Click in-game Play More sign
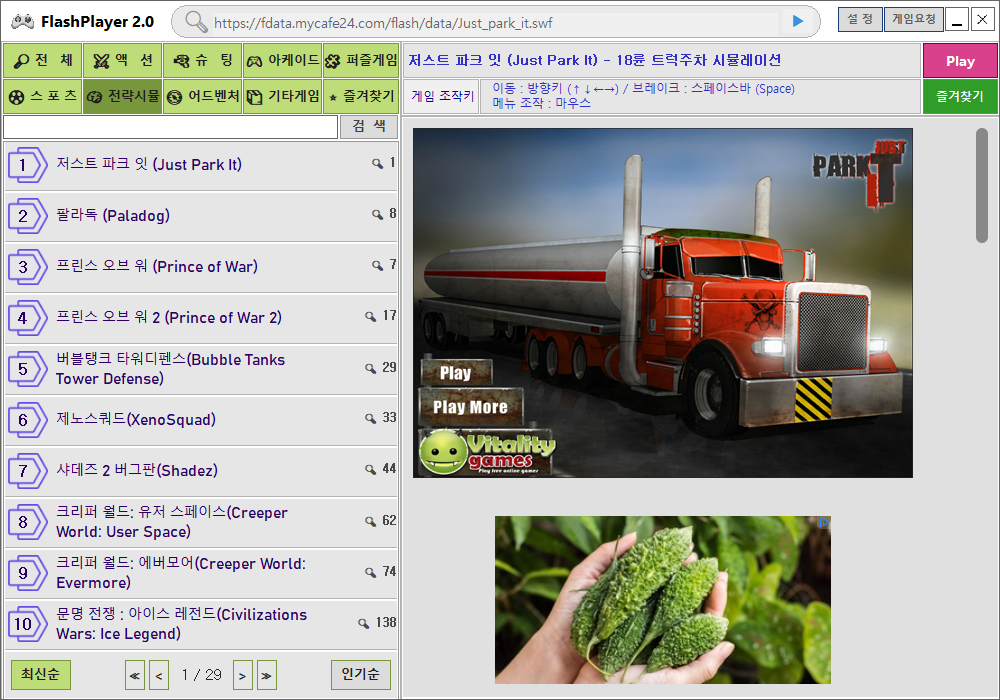The height and width of the screenshot is (700, 1000). point(471,407)
